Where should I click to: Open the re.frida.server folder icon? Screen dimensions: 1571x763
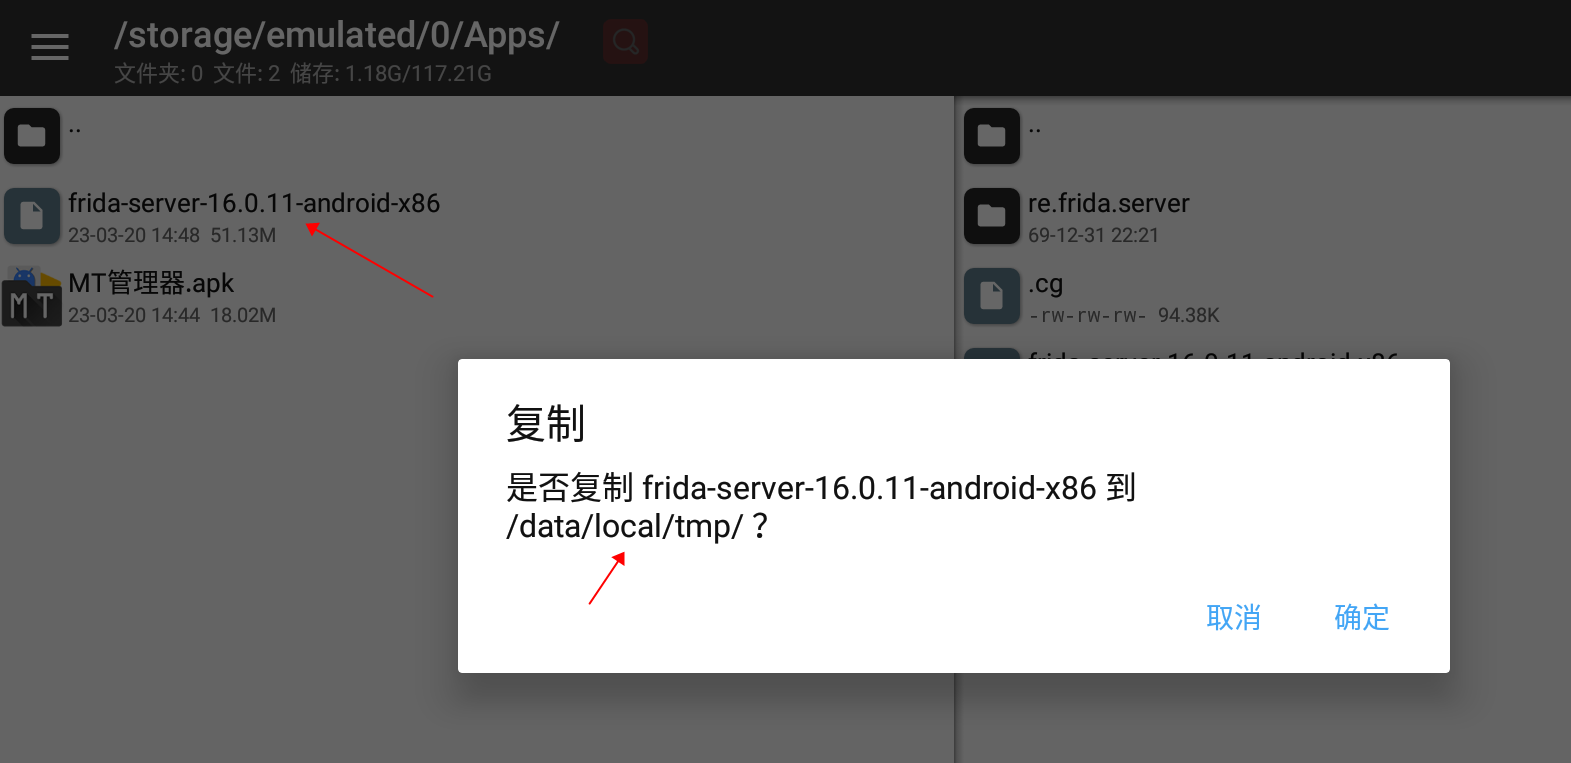pos(992,216)
